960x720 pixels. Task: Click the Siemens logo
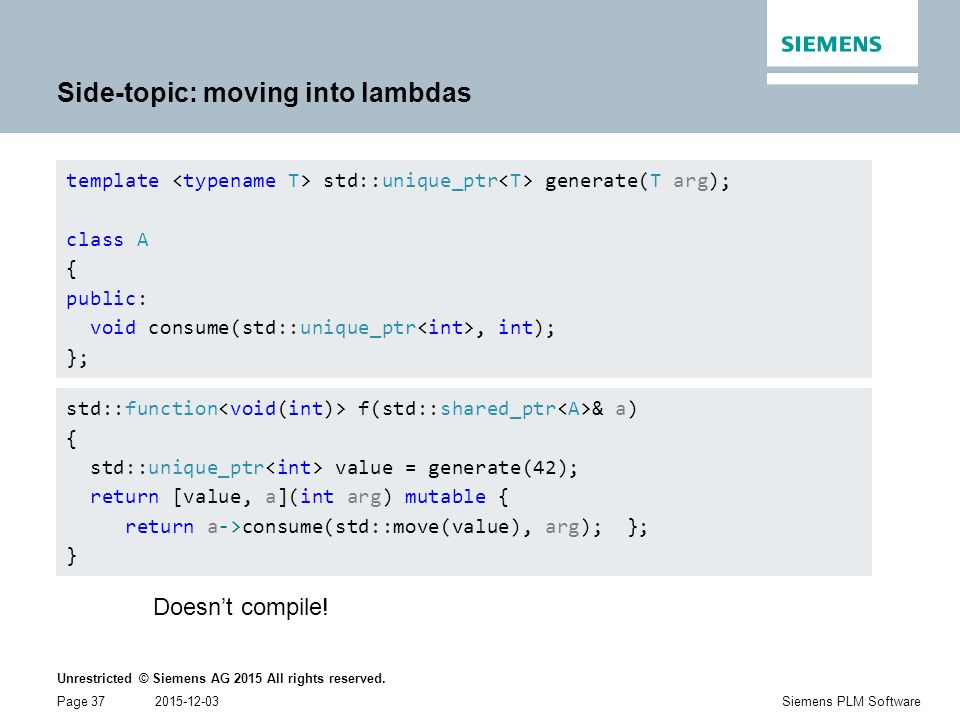pos(831,44)
